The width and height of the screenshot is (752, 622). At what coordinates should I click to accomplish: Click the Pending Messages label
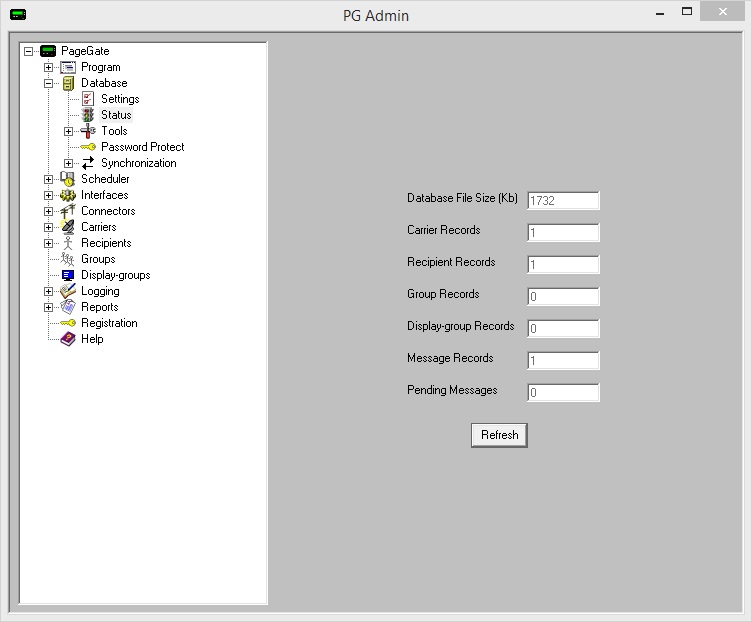pos(452,390)
